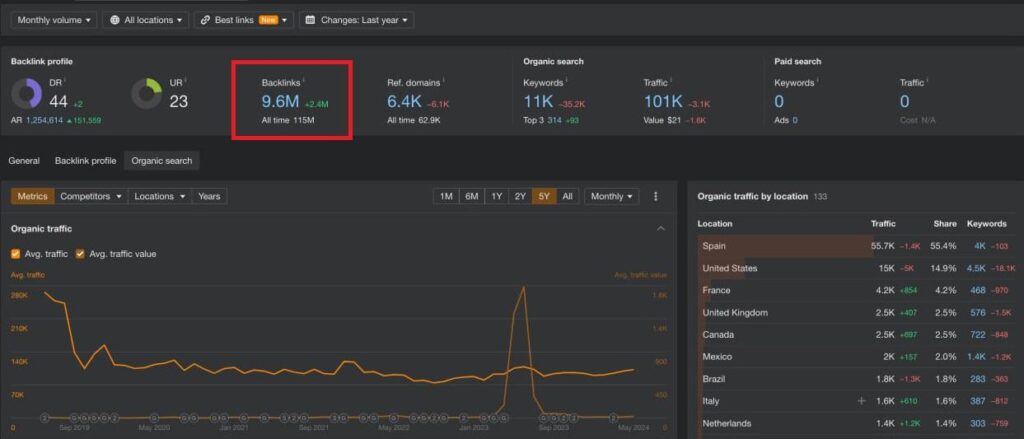This screenshot has width=1024, height=439.
Task: Click the 6.4K referring domains link
Action: [x=404, y=102]
